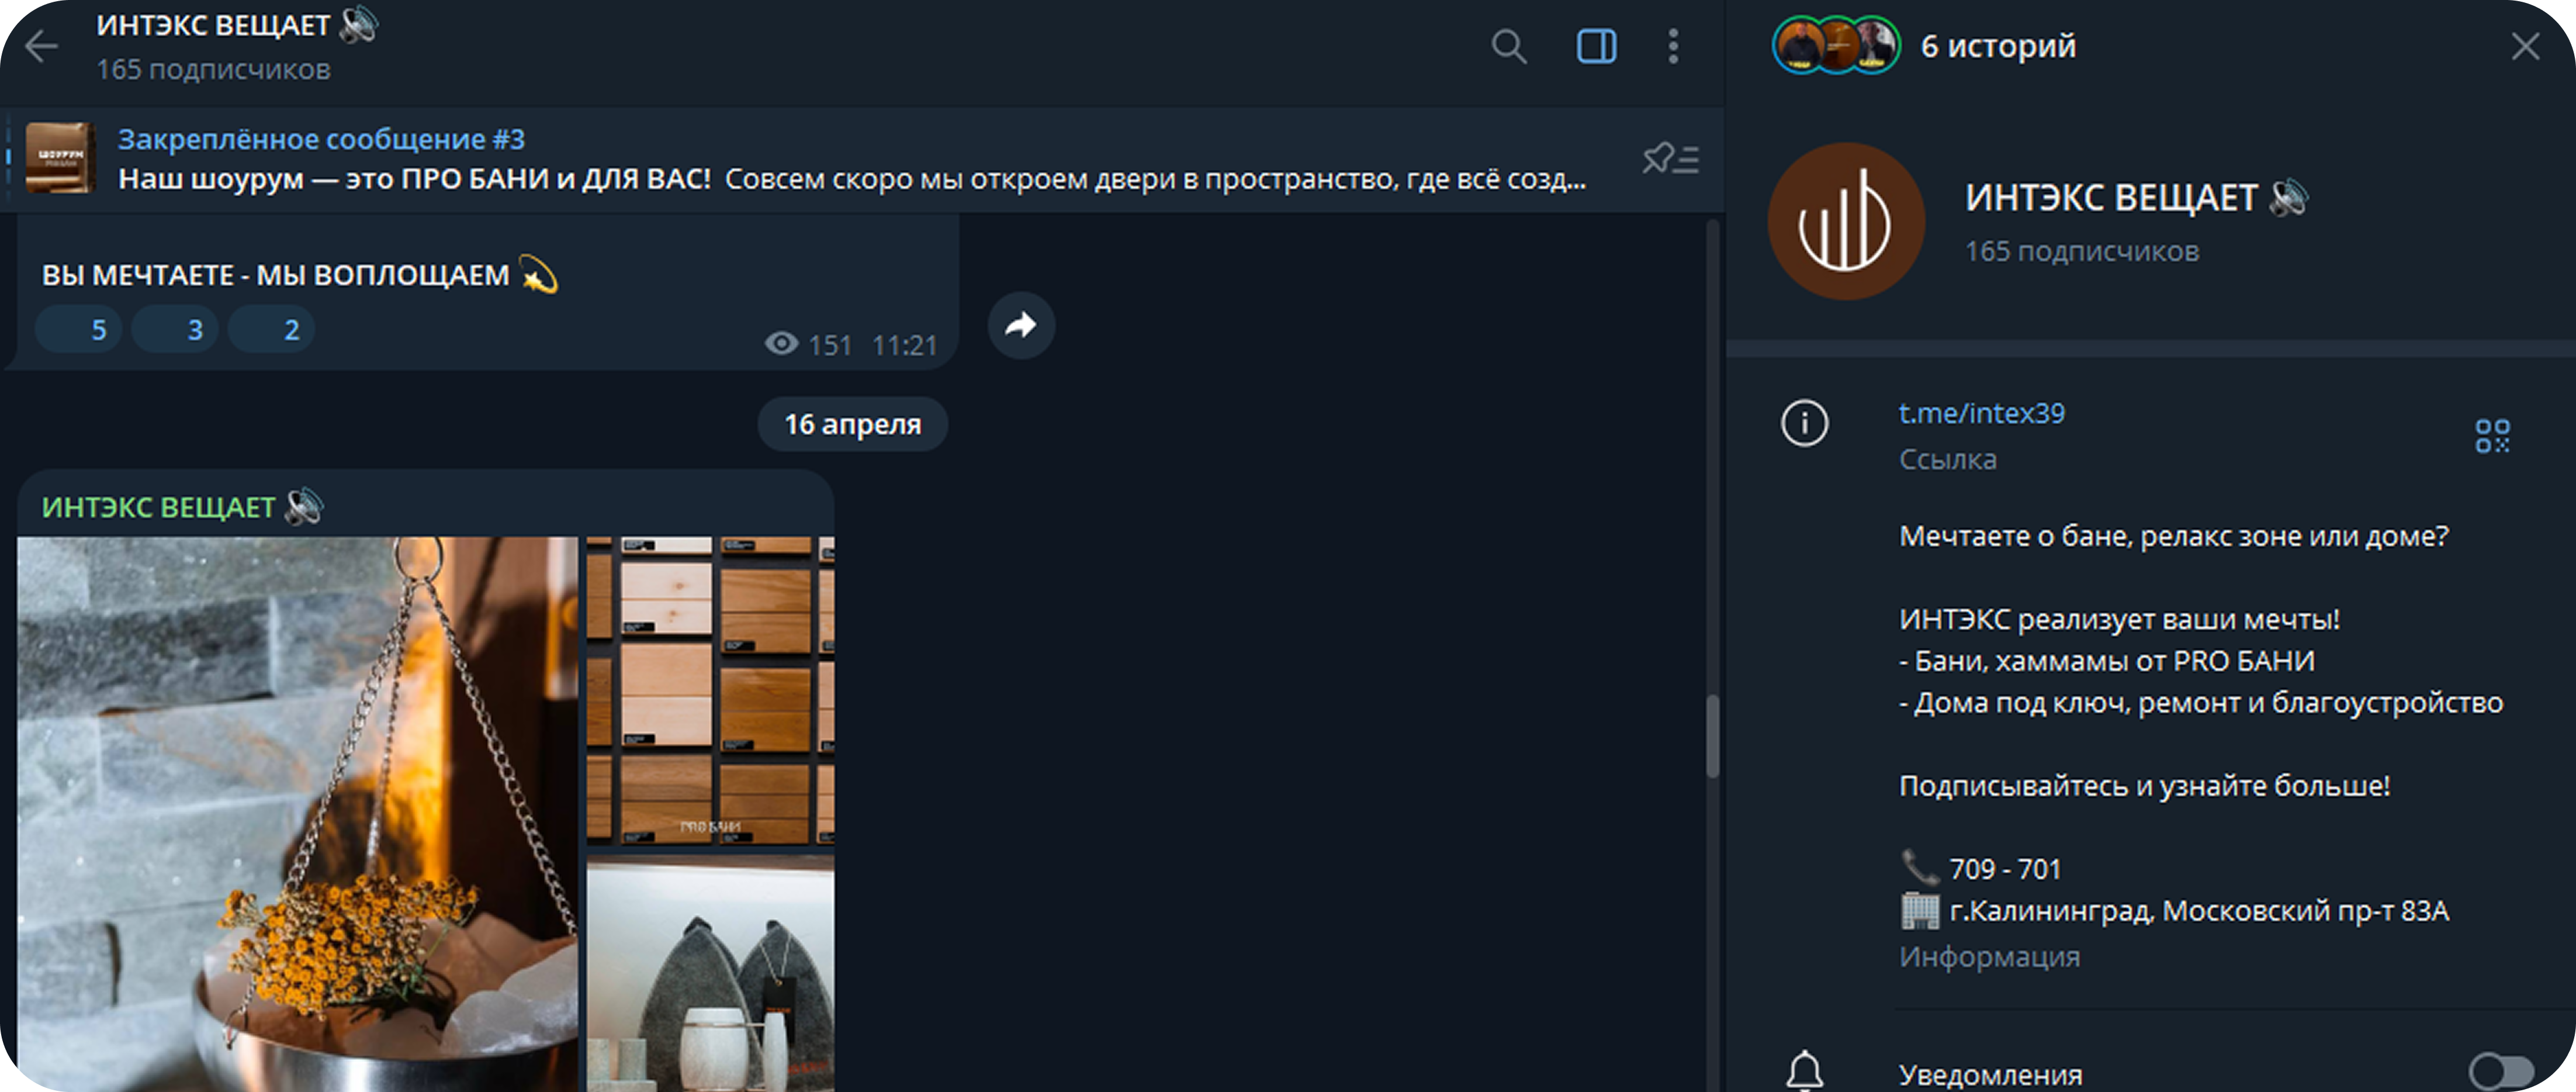2576x1092 pixels.
Task: Click the forward share arrow button
Action: pyautogui.click(x=1020, y=325)
